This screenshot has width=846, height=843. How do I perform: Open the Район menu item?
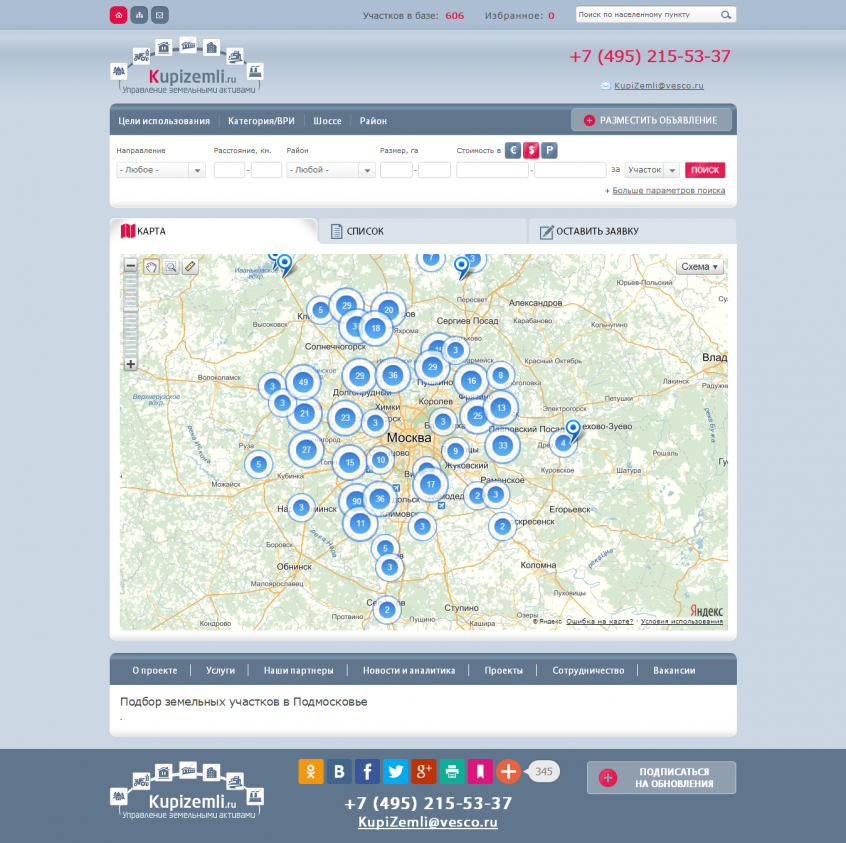pos(373,121)
